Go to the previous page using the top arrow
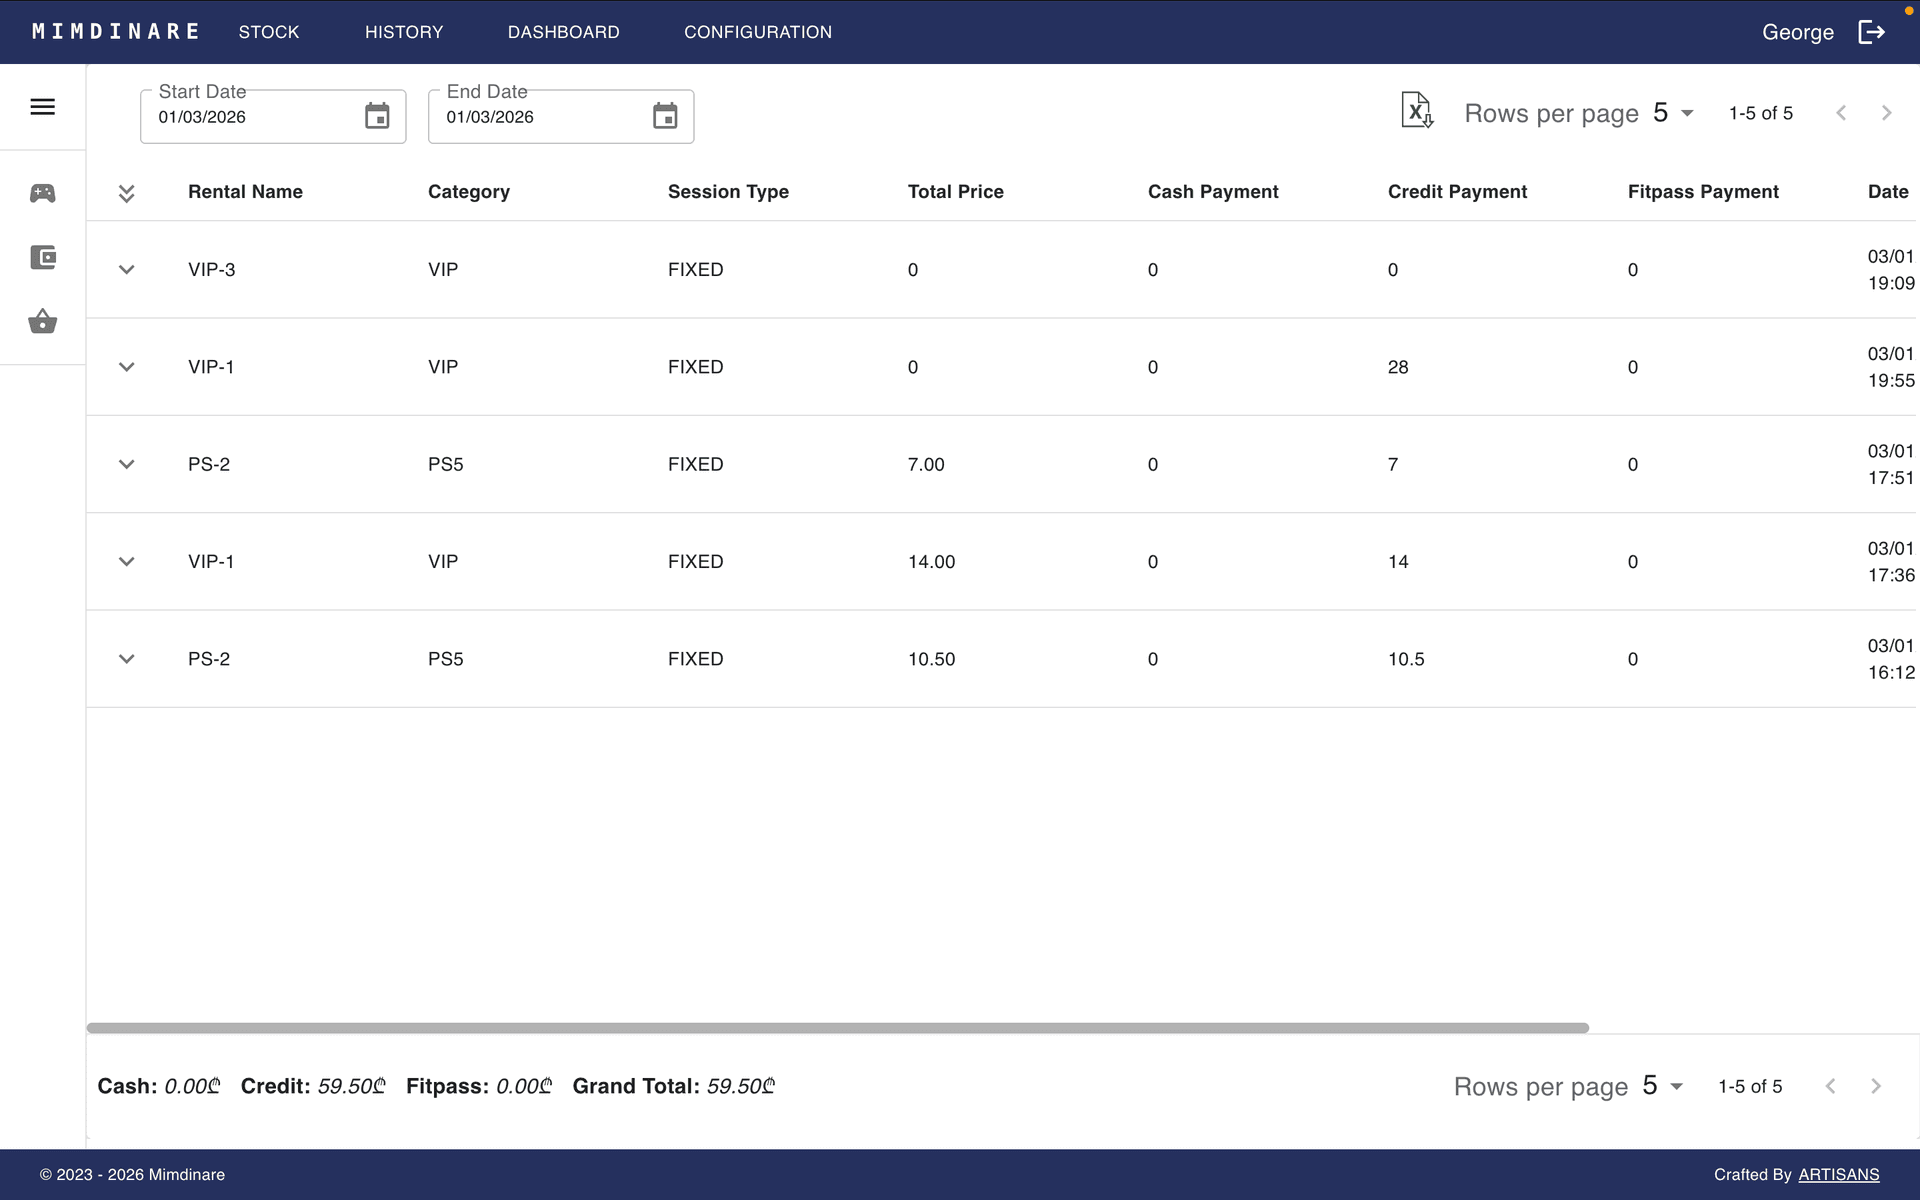Viewport: 1920px width, 1200px height. (x=1841, y=113)
